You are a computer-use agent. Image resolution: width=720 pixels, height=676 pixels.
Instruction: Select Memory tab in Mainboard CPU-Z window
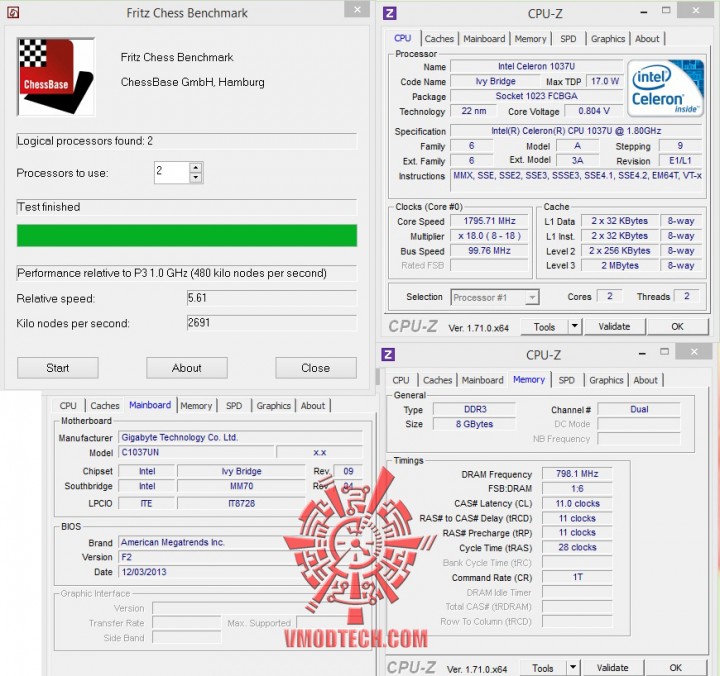click(x=196, y=406)
